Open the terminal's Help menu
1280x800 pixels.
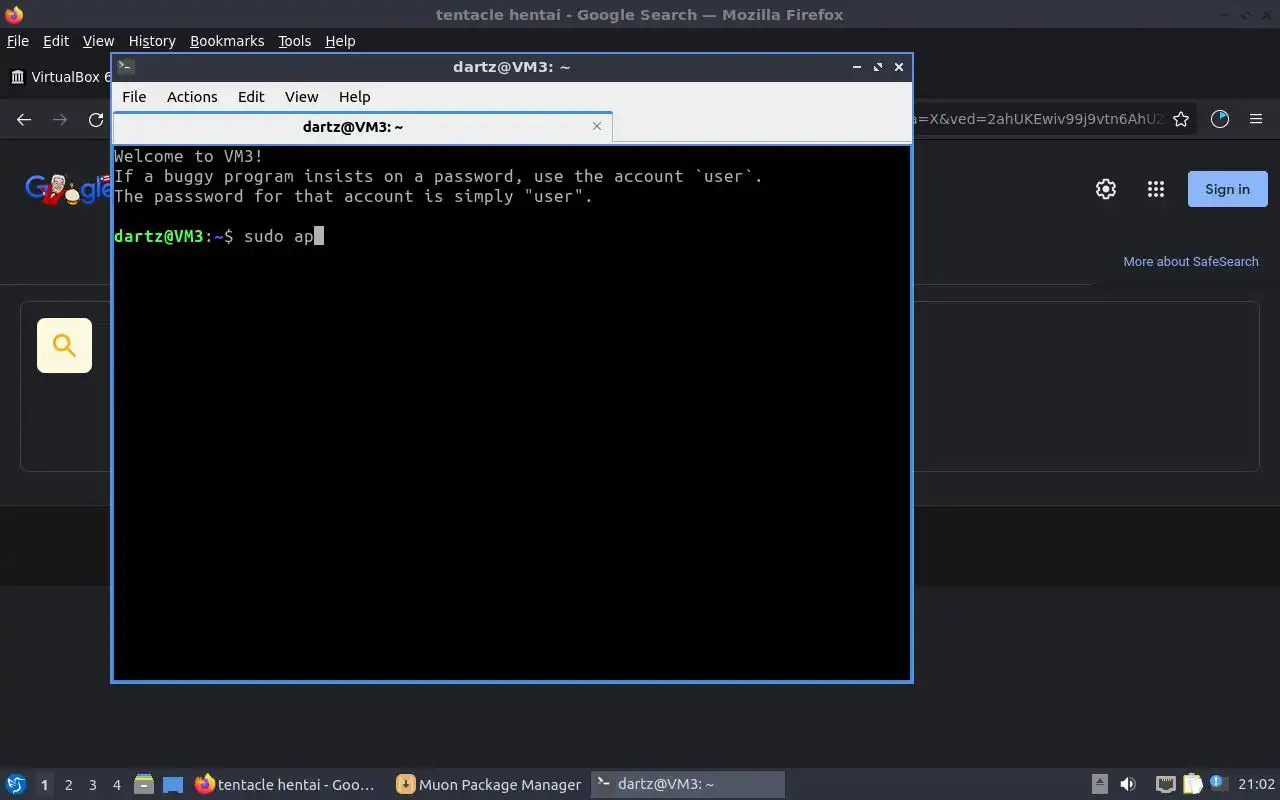(354, 97)
